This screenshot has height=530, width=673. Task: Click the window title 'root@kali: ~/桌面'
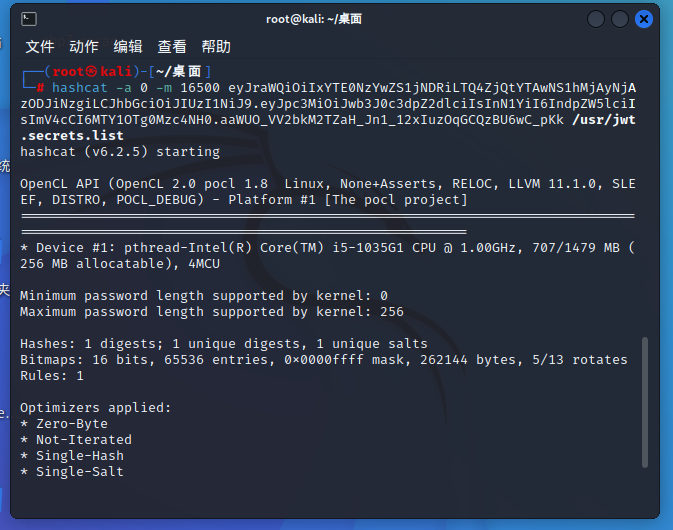[314, 19]
